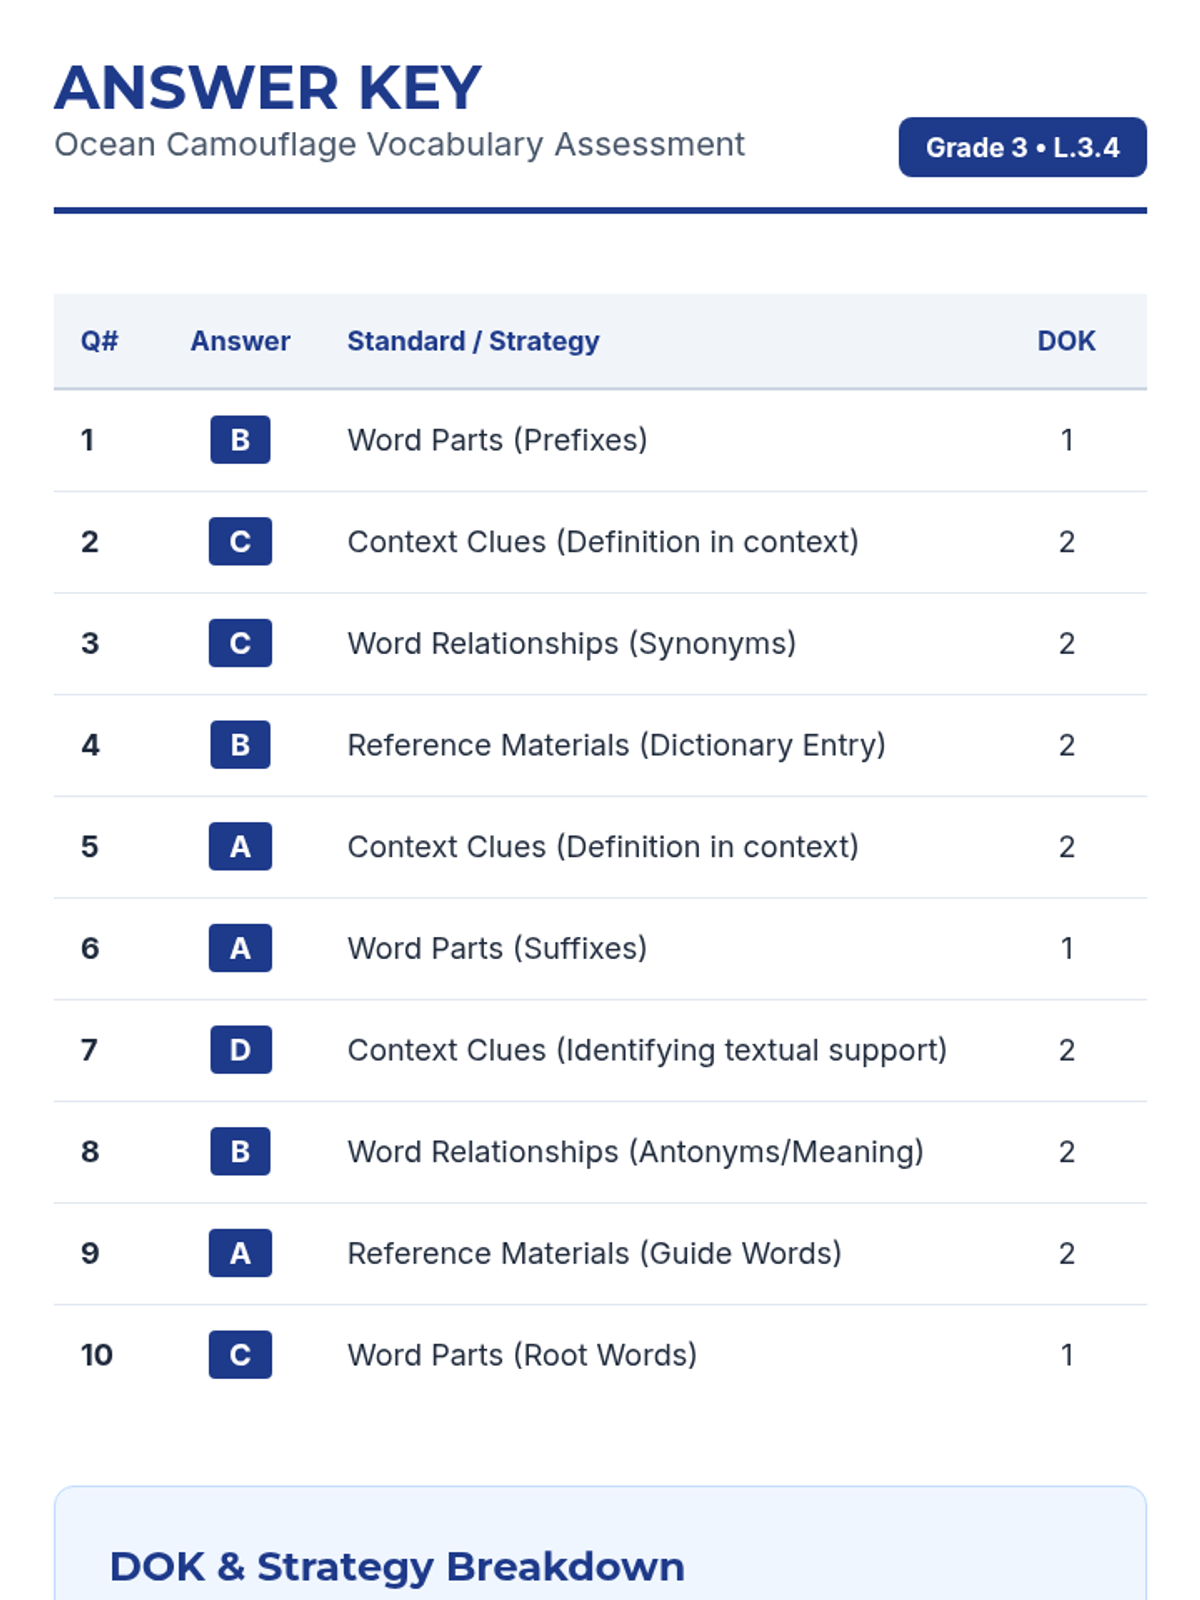1200x1600 pixels.
Task: Select the Standard / Strategy column header
Action: click(x=473, y=341)
